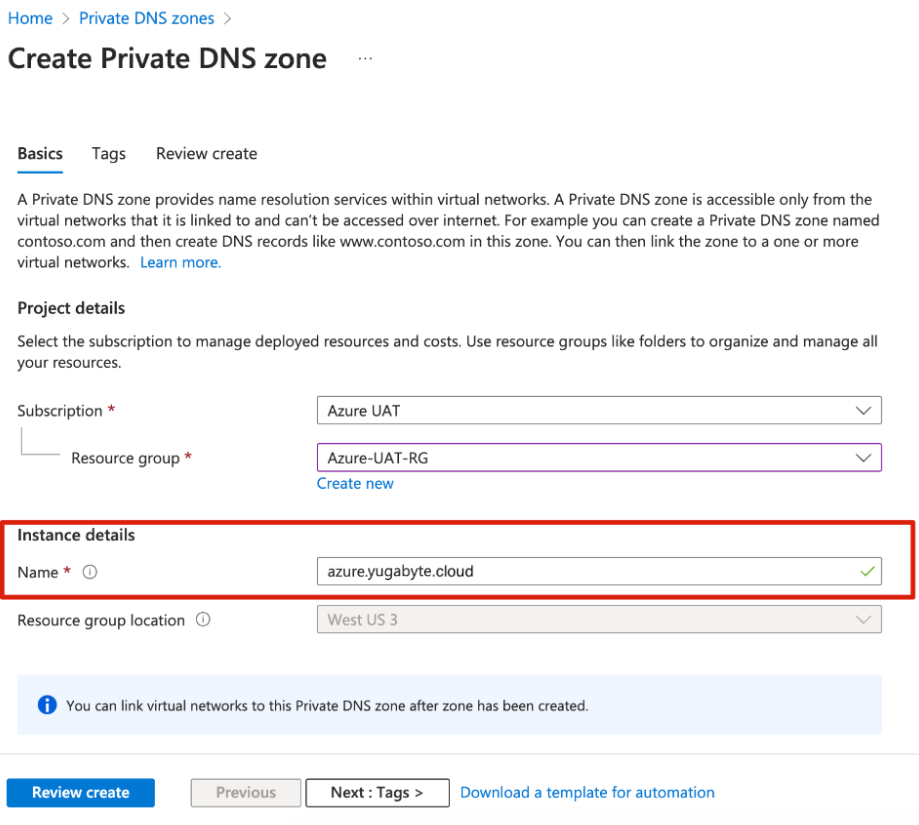Select the Basics tab
Viewport: 919px width, 825px height.
(x=39, y=153)
